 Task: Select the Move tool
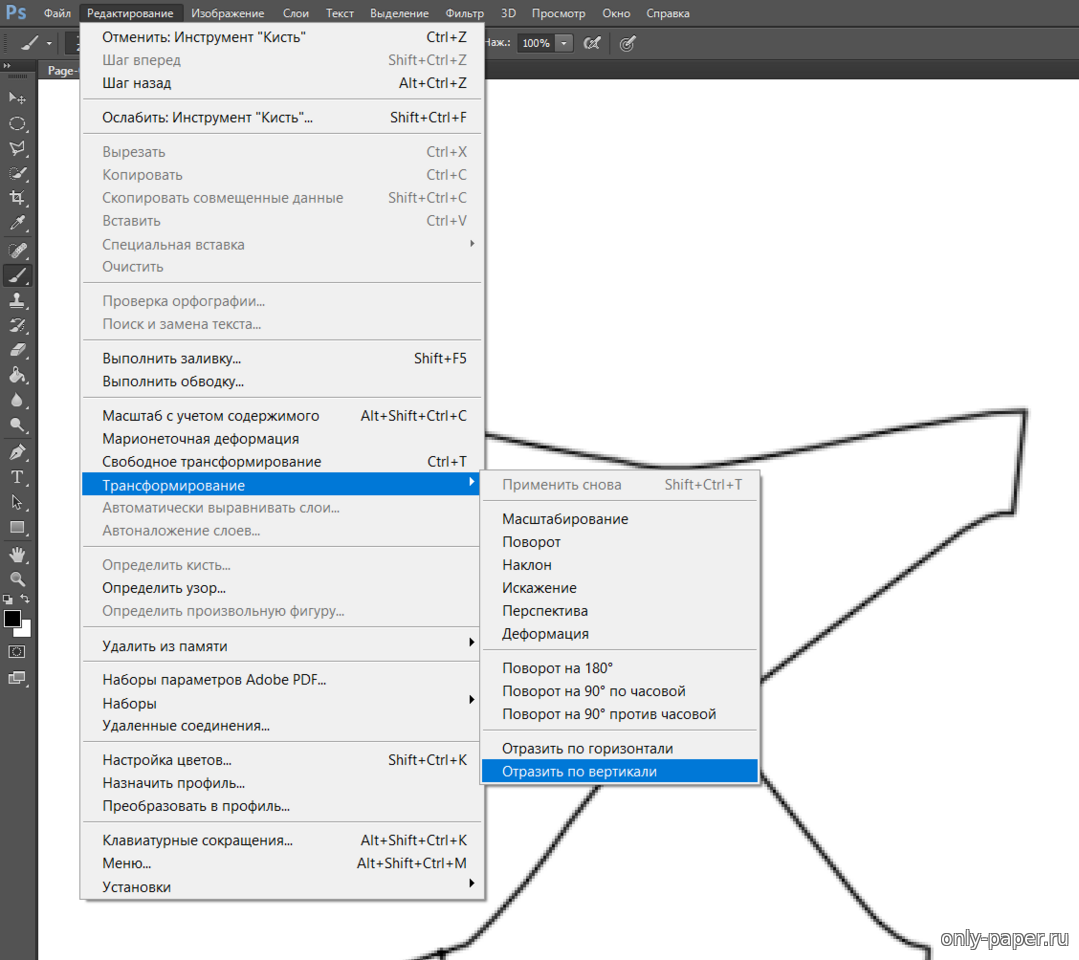(18, 98)
